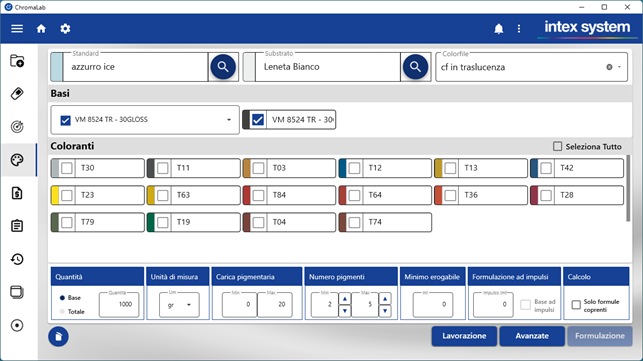The width and height of the screenshot is (643, 361).
Task: Check colorant T04
Action: coord(258,222)
